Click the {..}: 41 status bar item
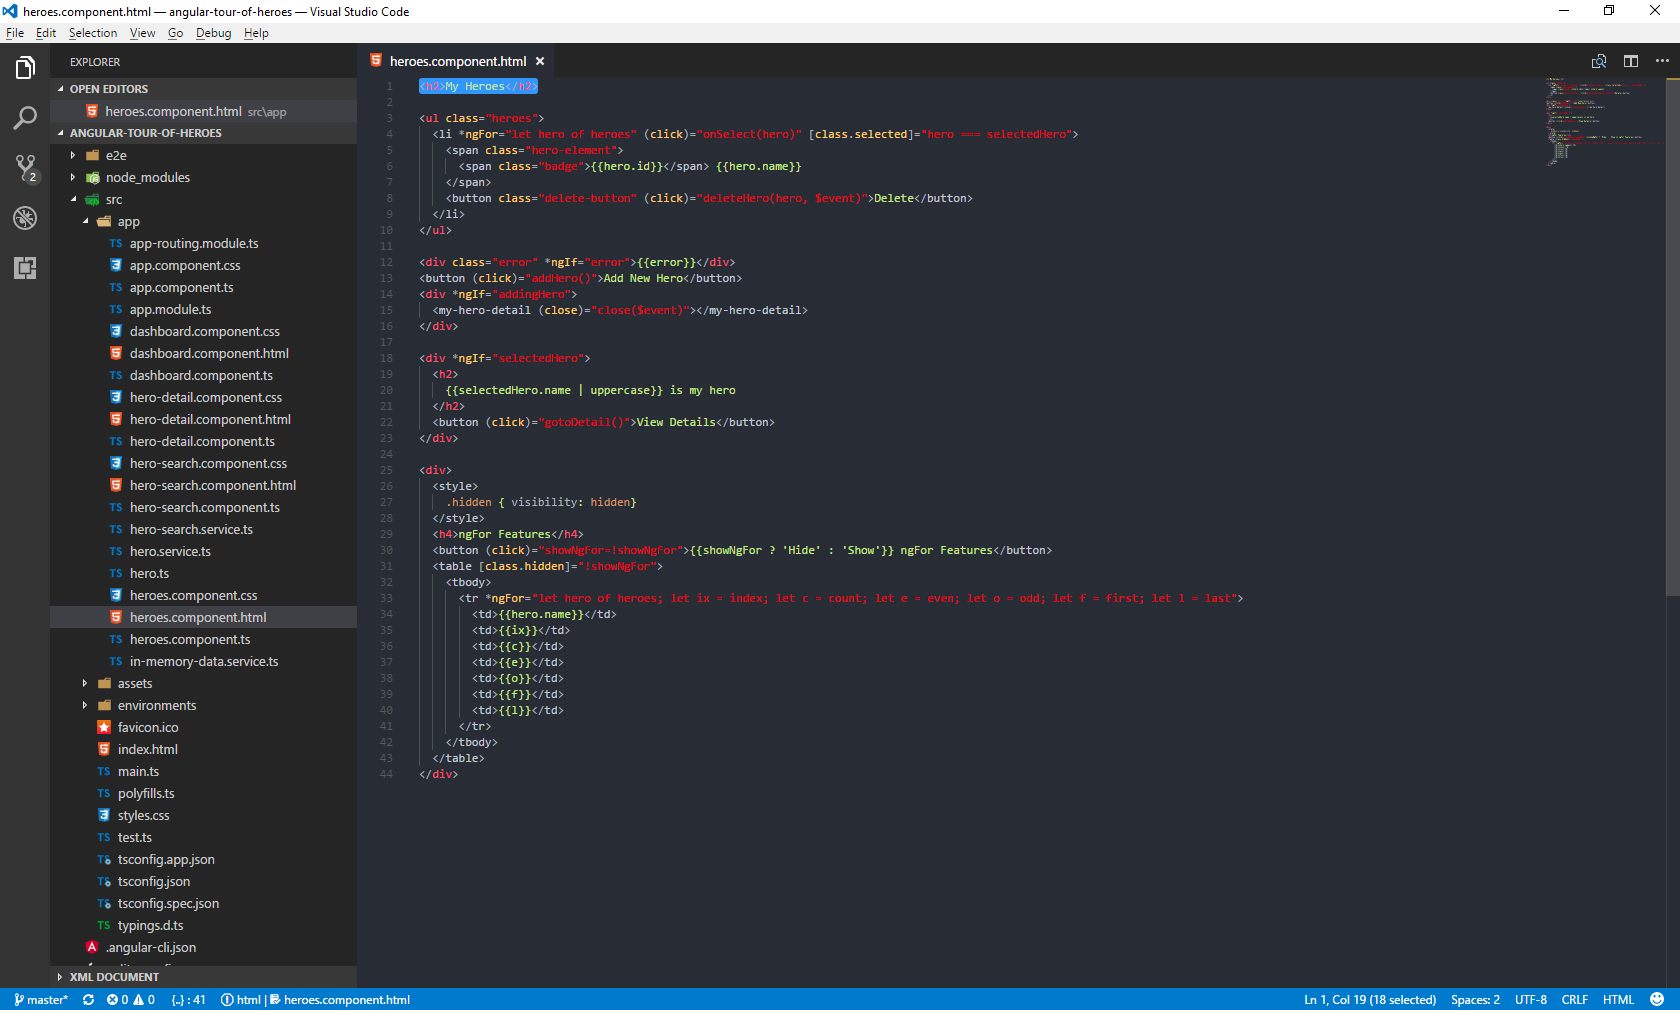 coord(188,1000)
